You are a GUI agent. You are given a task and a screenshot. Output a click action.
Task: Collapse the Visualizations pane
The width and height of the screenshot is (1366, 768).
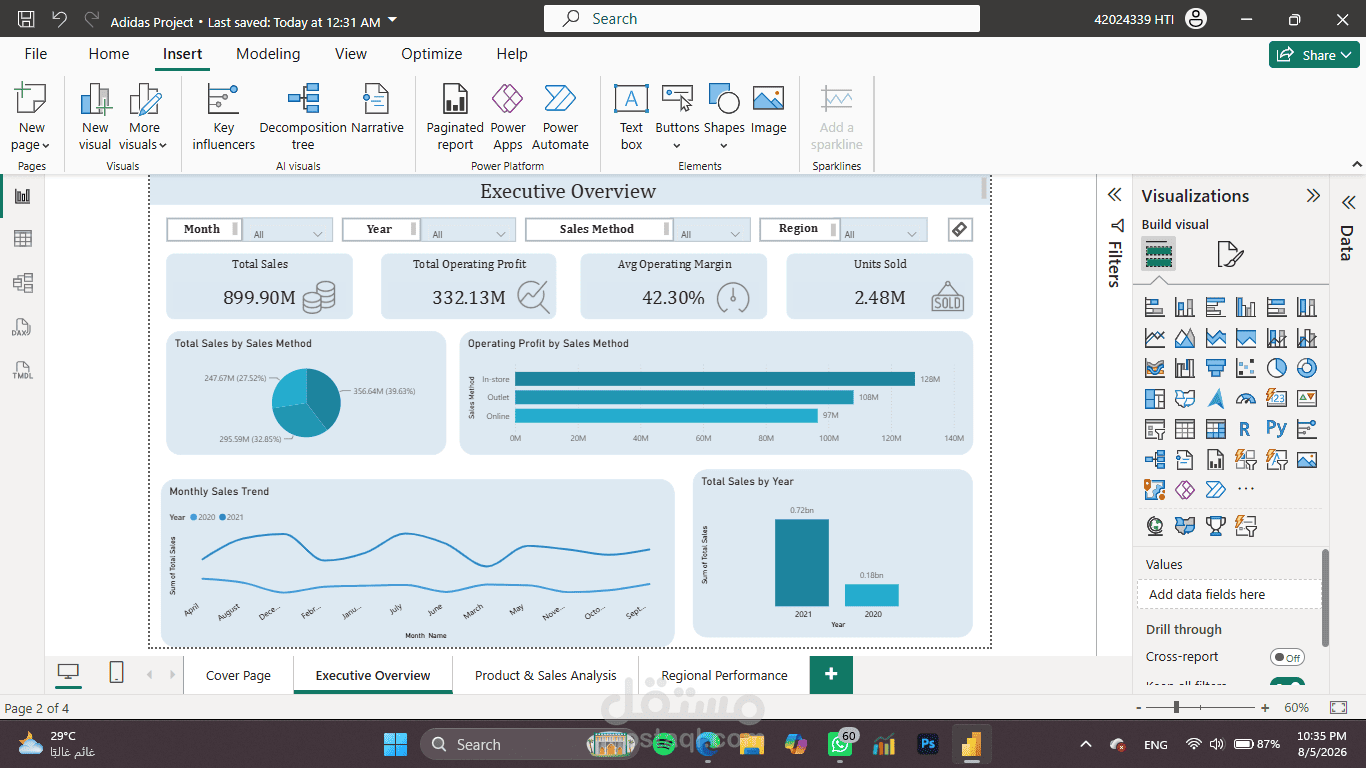click(x=1313, y=196)
